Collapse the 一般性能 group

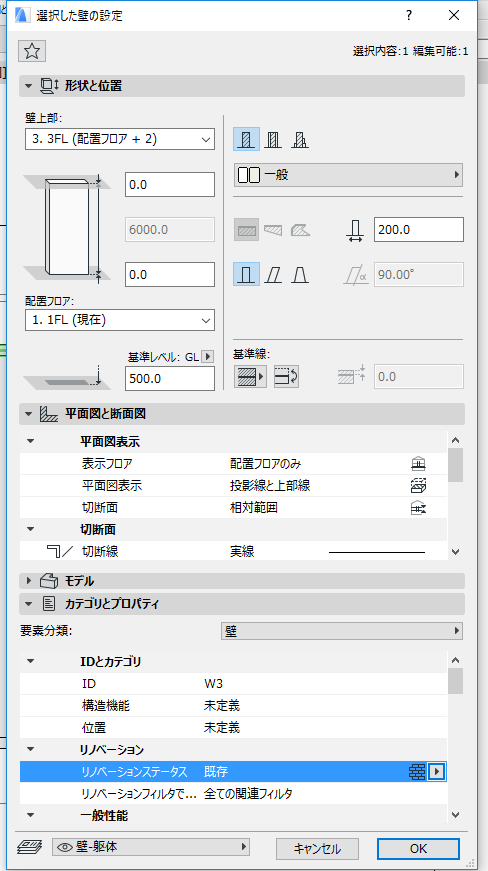pos(31,815)
